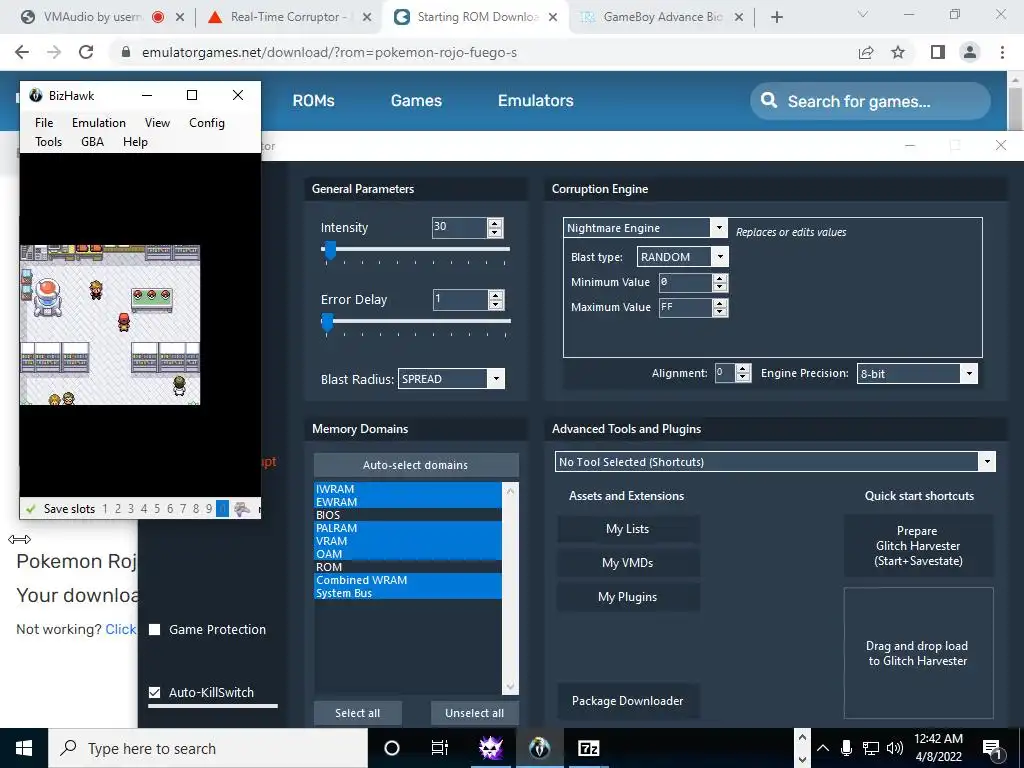Open the Nightmare Engine dropdown
Viewport: 1024px width, 768px height.
[718, 228]
